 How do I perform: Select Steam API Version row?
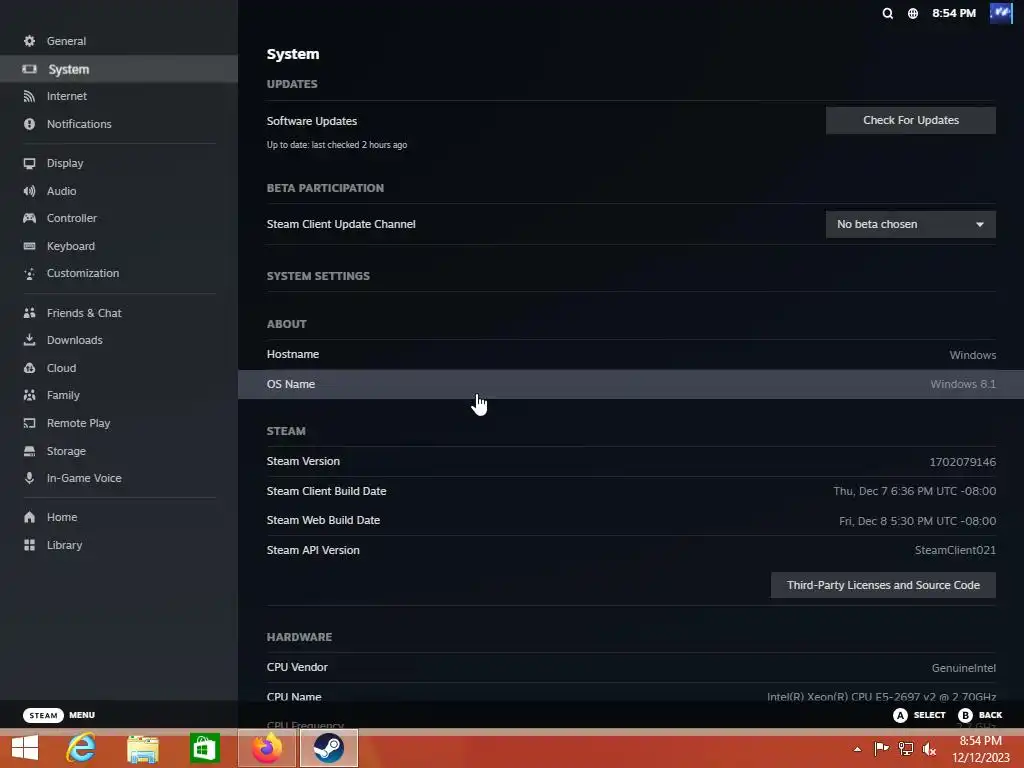point(631,551)
